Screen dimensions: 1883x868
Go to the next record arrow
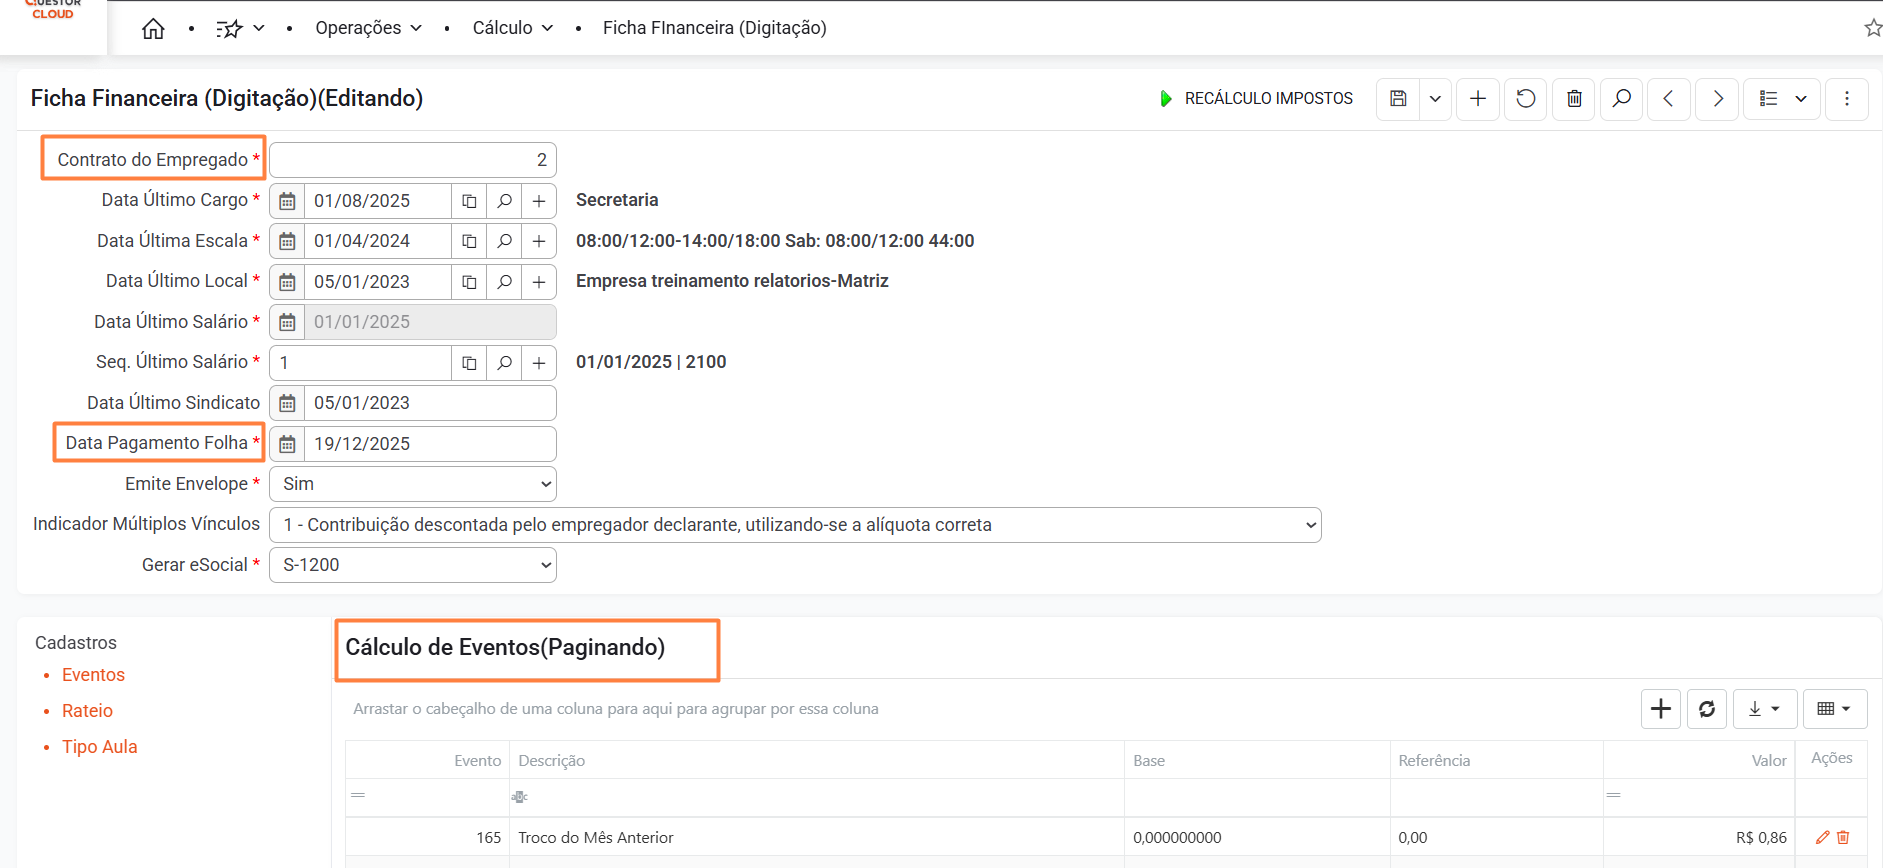coord(1717,98)
